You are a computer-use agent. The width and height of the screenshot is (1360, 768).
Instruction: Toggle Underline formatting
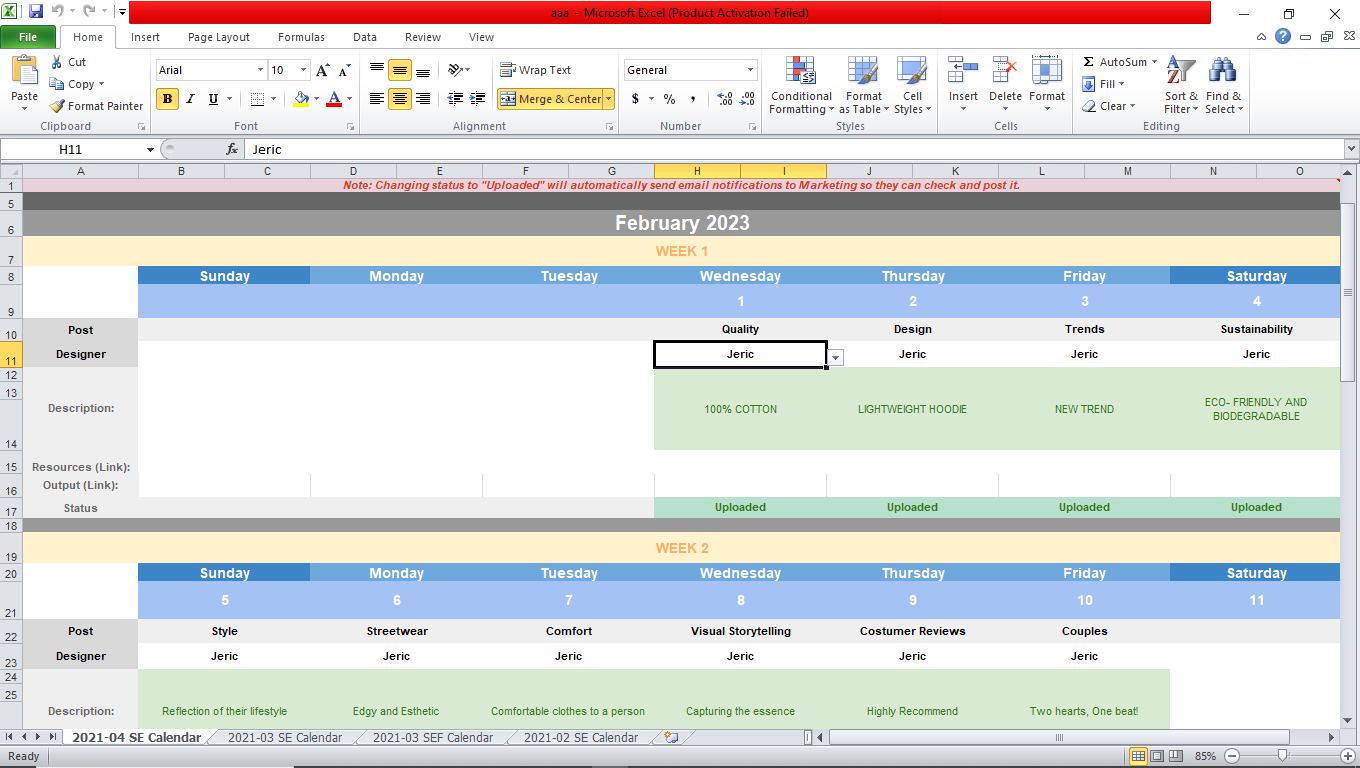(213, 99)
